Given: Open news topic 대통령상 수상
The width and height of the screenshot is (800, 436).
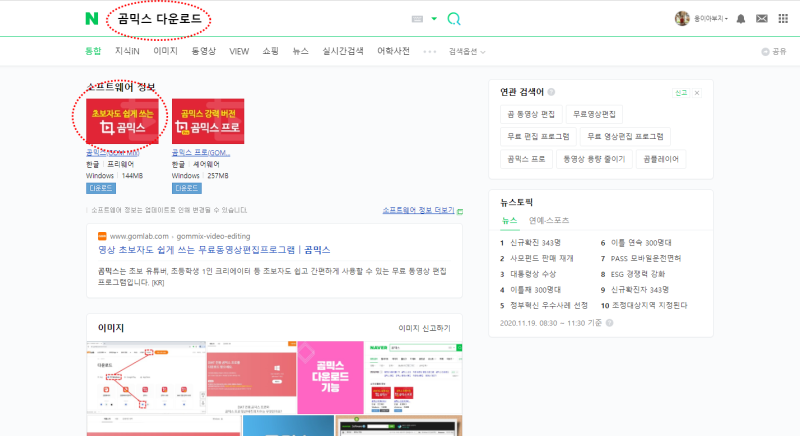Looking at the screenshot, I should [533, 274].
